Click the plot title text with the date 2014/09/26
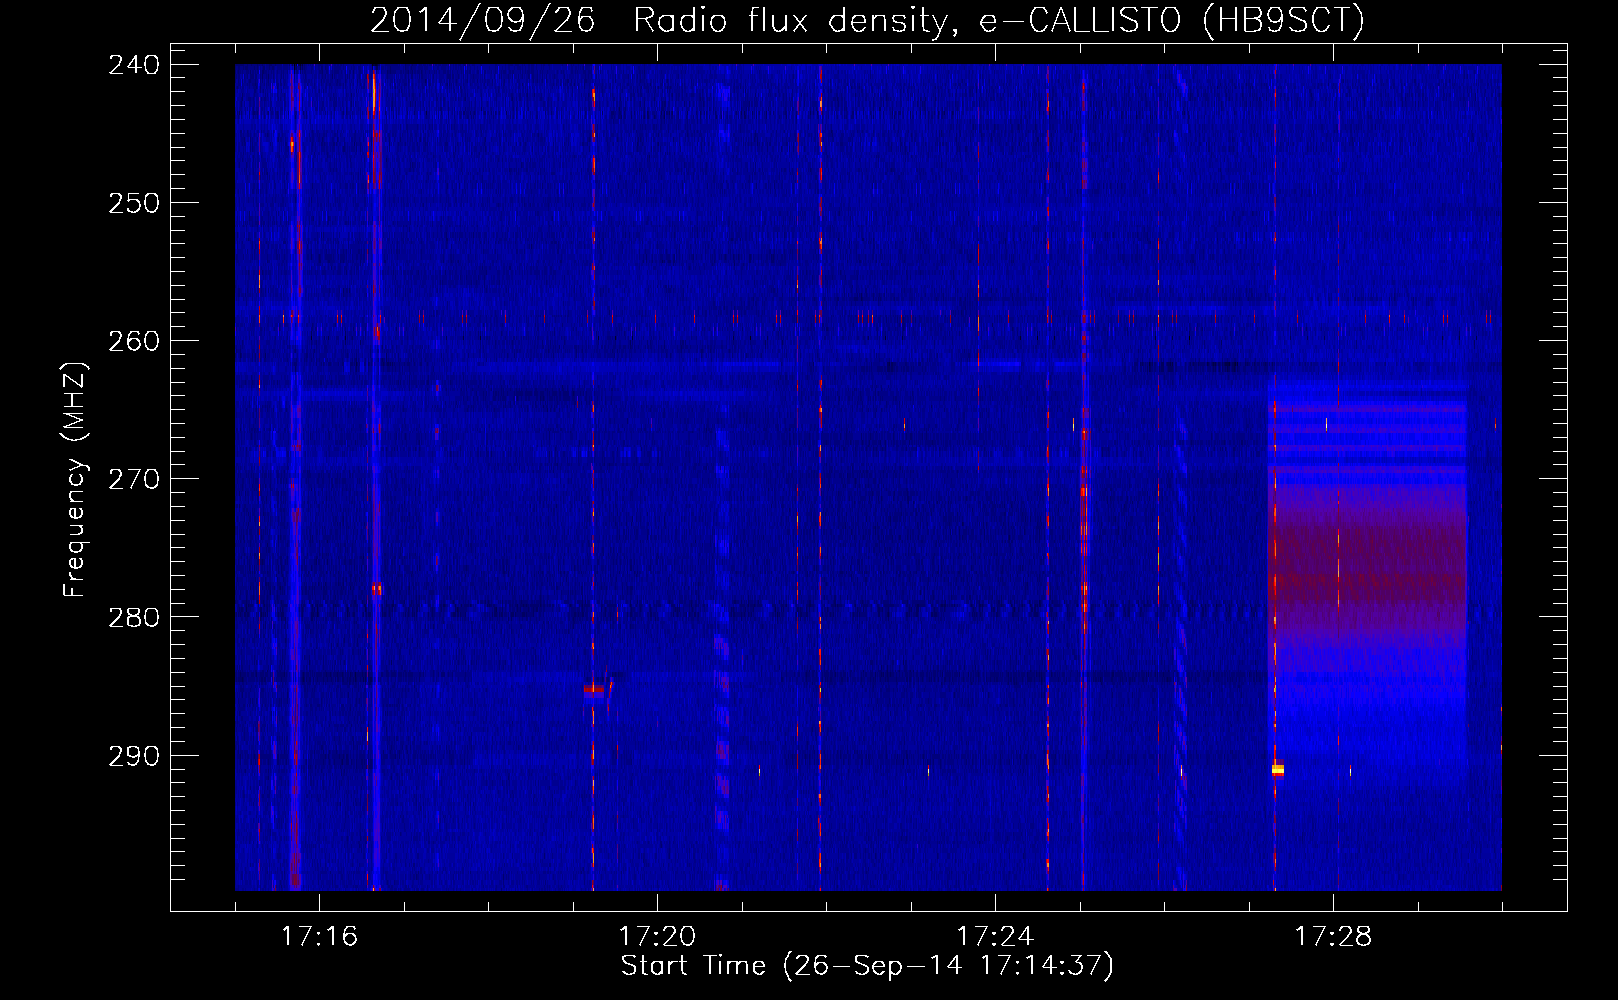 tap(867, 20)
